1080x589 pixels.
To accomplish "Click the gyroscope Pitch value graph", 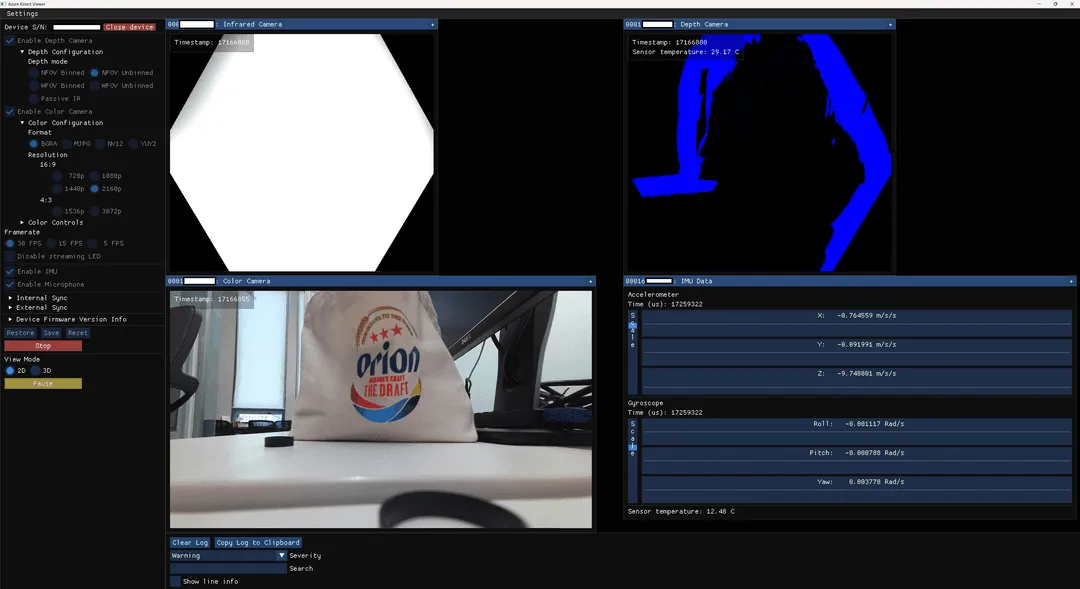I will [856, 461].
